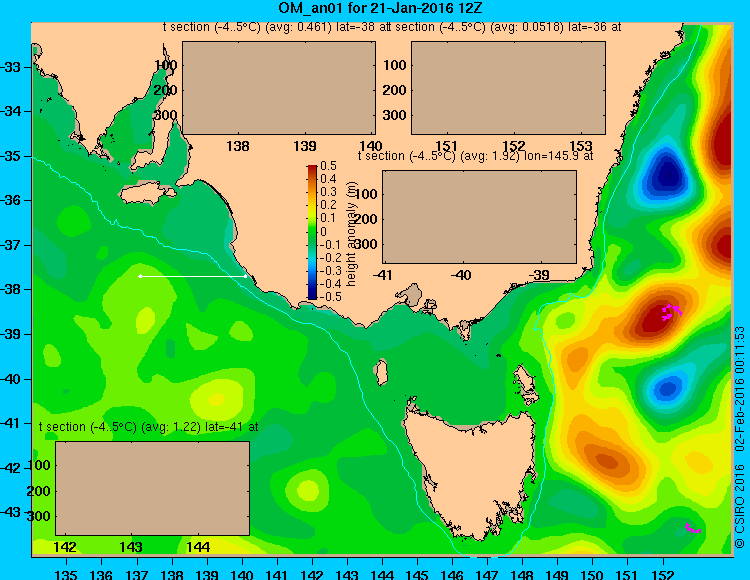Select the height anomaly color bar

pyautogui.click(x=312, y=232)
